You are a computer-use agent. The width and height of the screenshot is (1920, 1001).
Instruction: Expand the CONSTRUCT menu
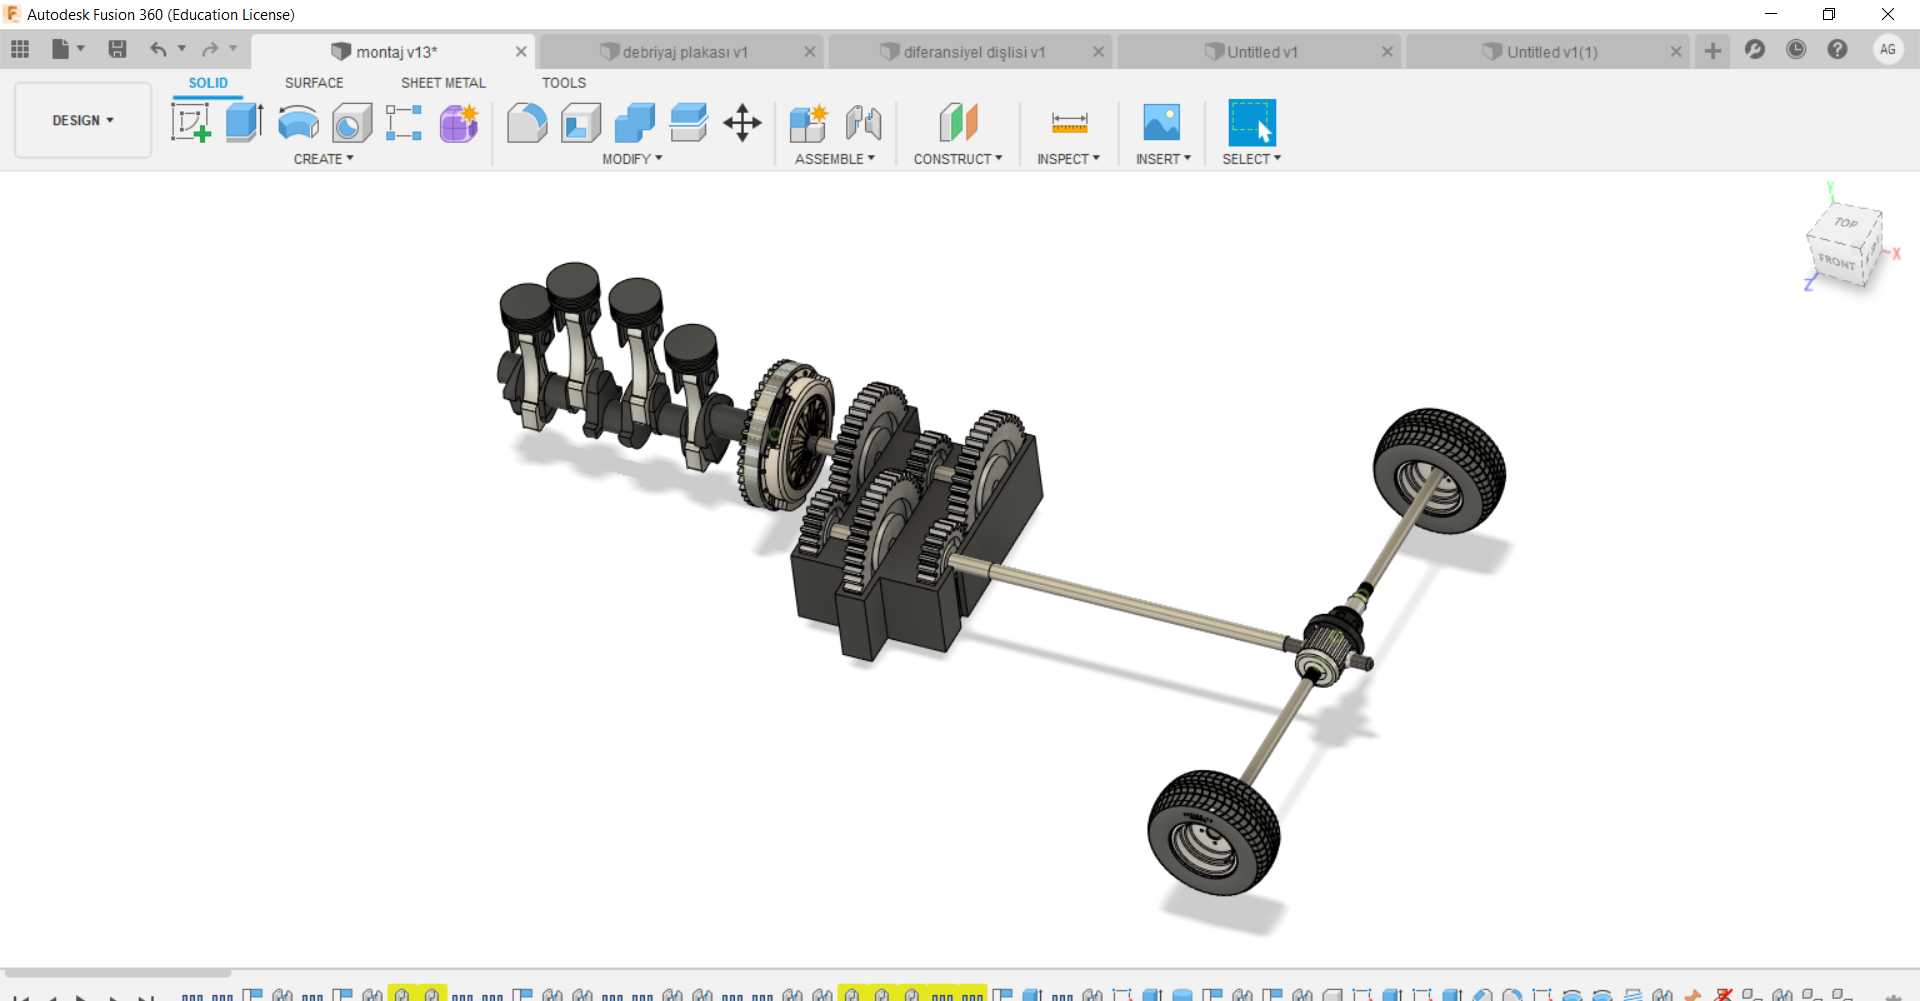[x=958, y=159]
